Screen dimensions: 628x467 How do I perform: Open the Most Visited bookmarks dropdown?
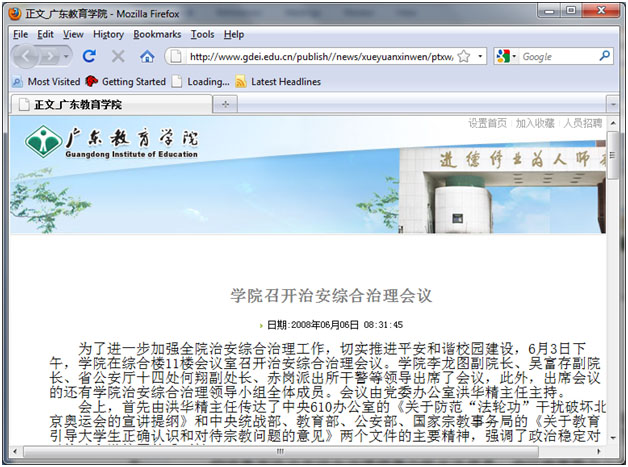[52, 82]
